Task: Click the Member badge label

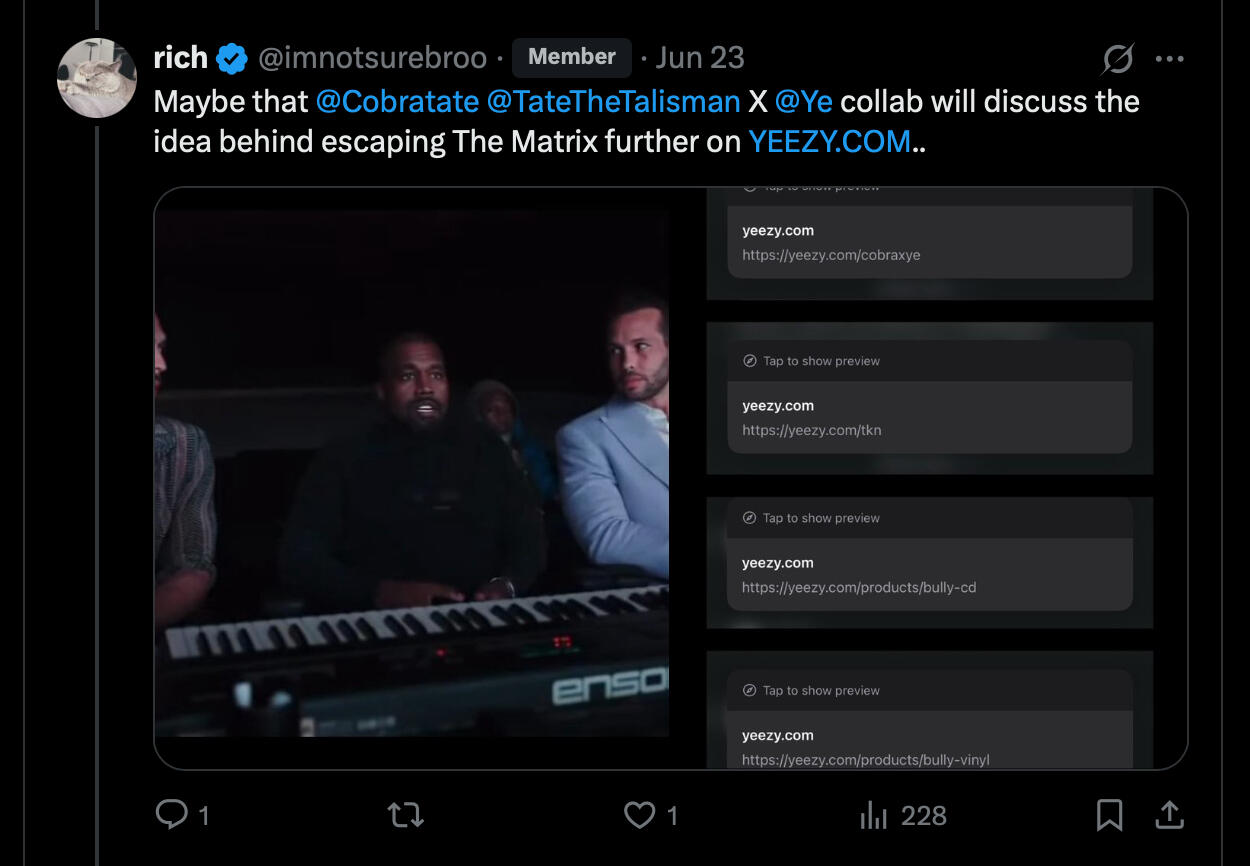Action: pyautogui.click(x=571, y=57)
